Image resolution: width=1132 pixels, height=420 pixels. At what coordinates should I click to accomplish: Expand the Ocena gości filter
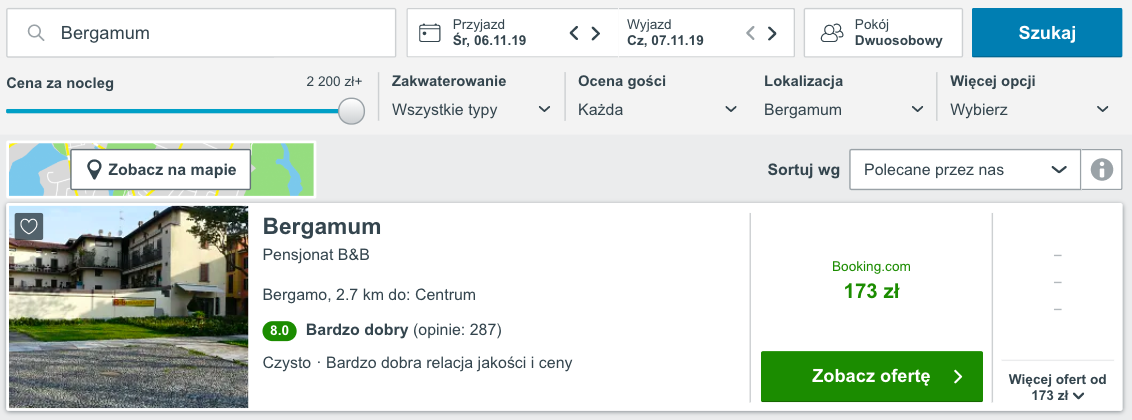point(657,109)
